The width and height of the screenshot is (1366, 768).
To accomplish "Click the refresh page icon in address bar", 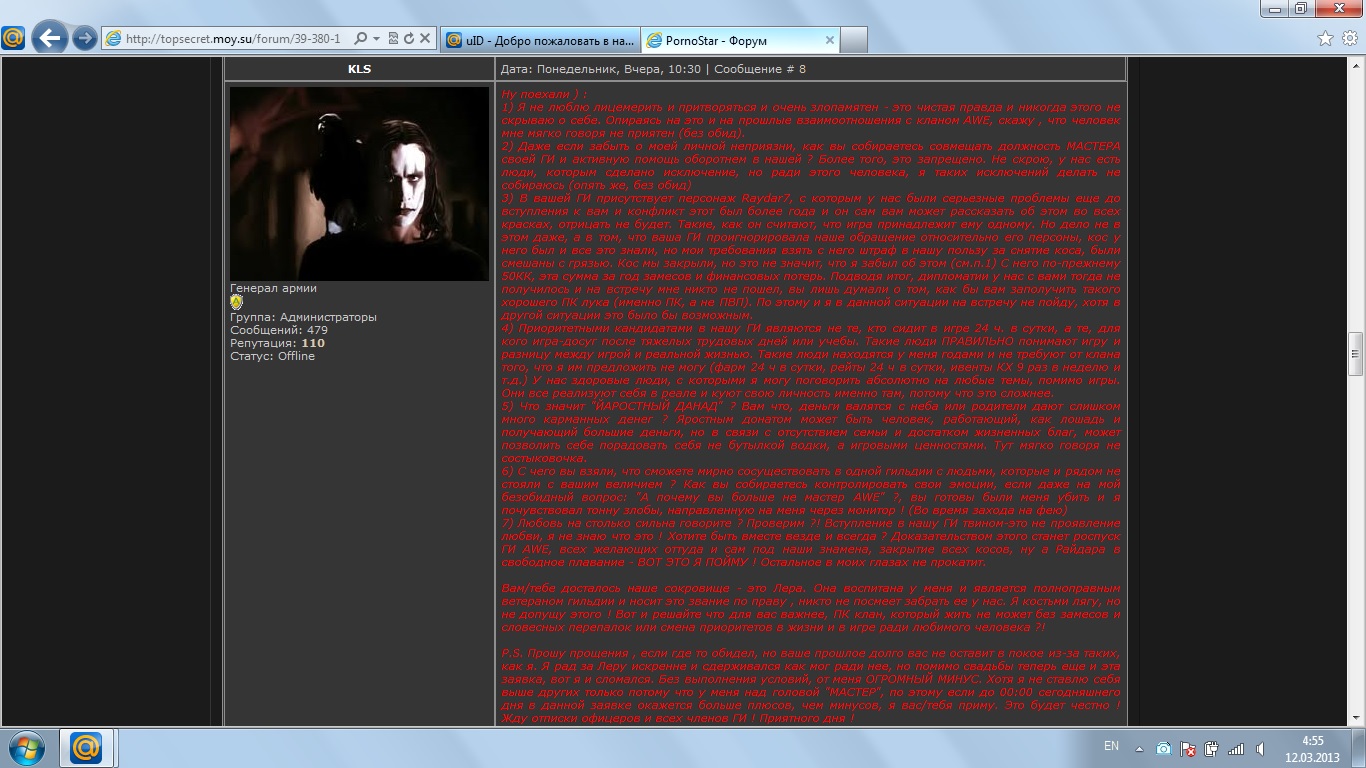I will [408, 39].
